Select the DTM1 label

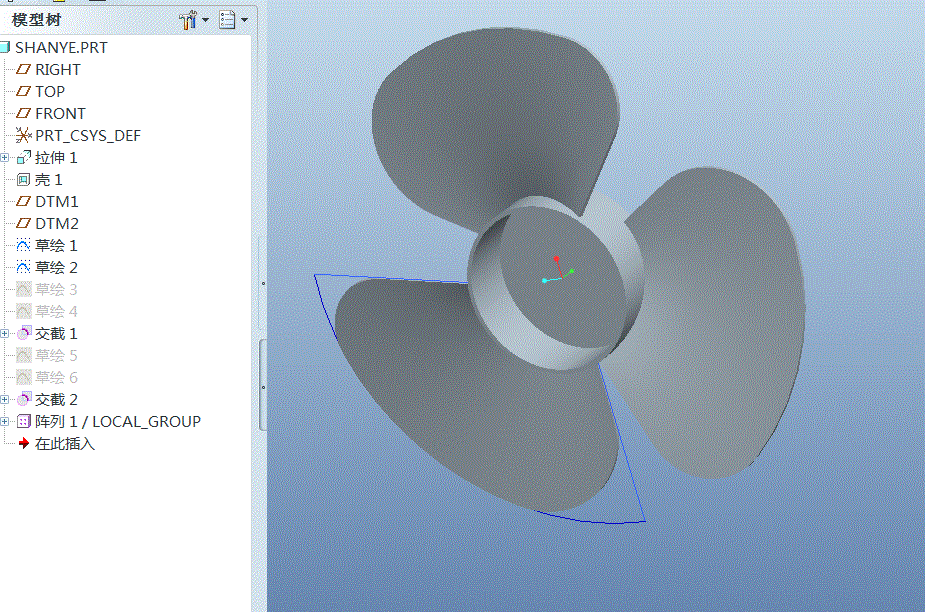[x=57, y=202]
